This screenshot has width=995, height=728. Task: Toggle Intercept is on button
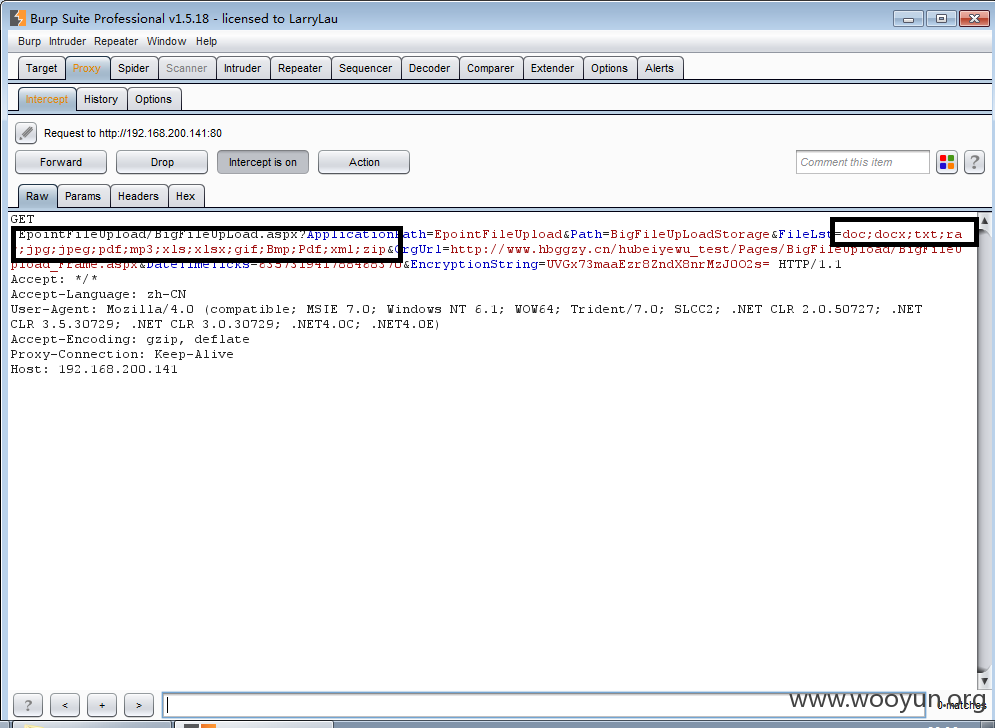click(263, 162)
